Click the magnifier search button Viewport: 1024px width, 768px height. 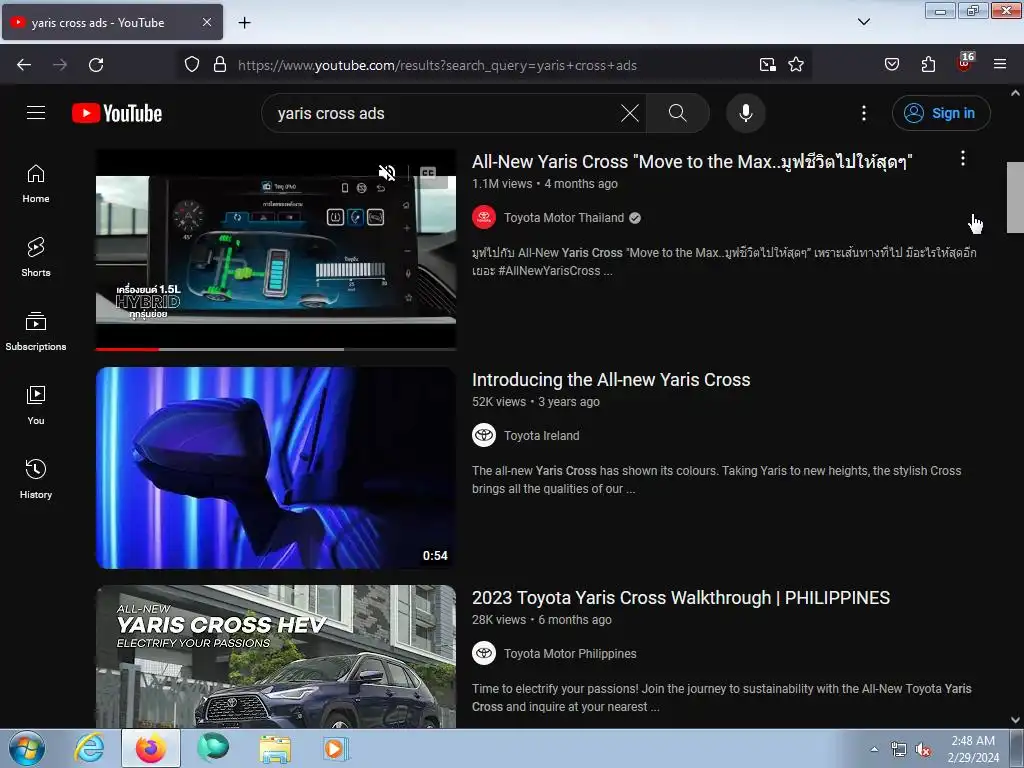[x=677, y=113]
